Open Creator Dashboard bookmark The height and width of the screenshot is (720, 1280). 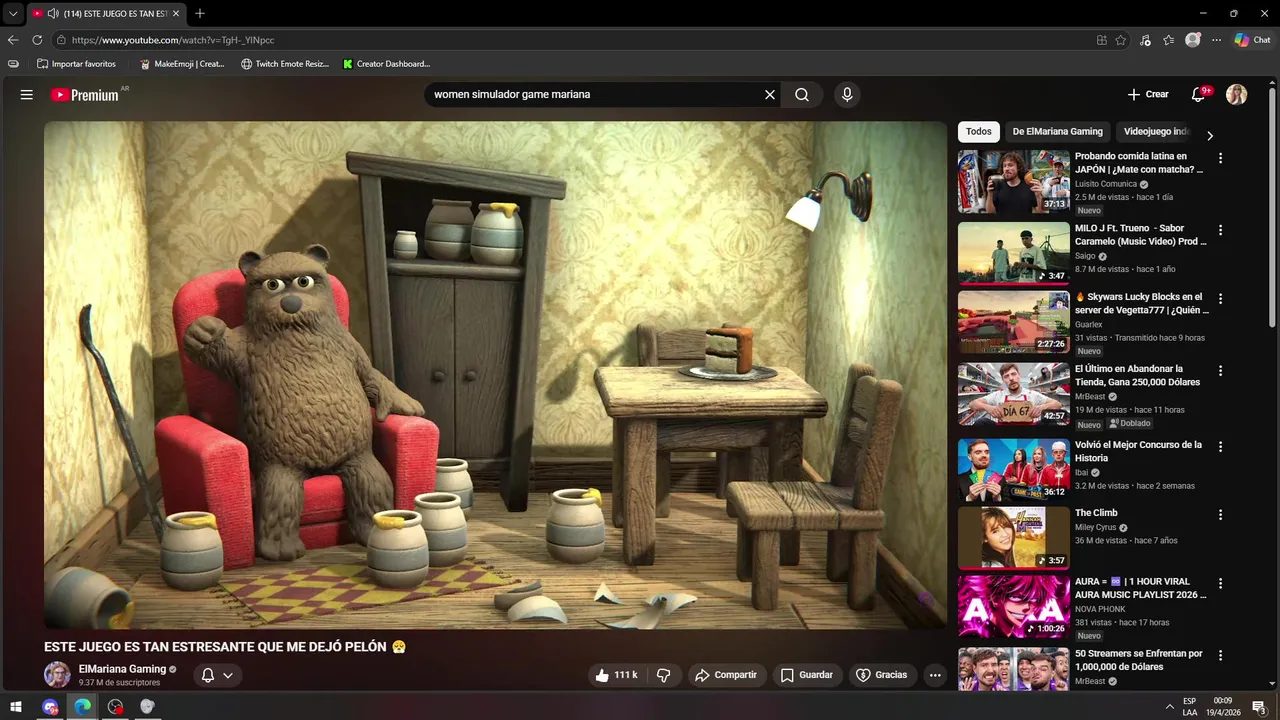[386, 64]
